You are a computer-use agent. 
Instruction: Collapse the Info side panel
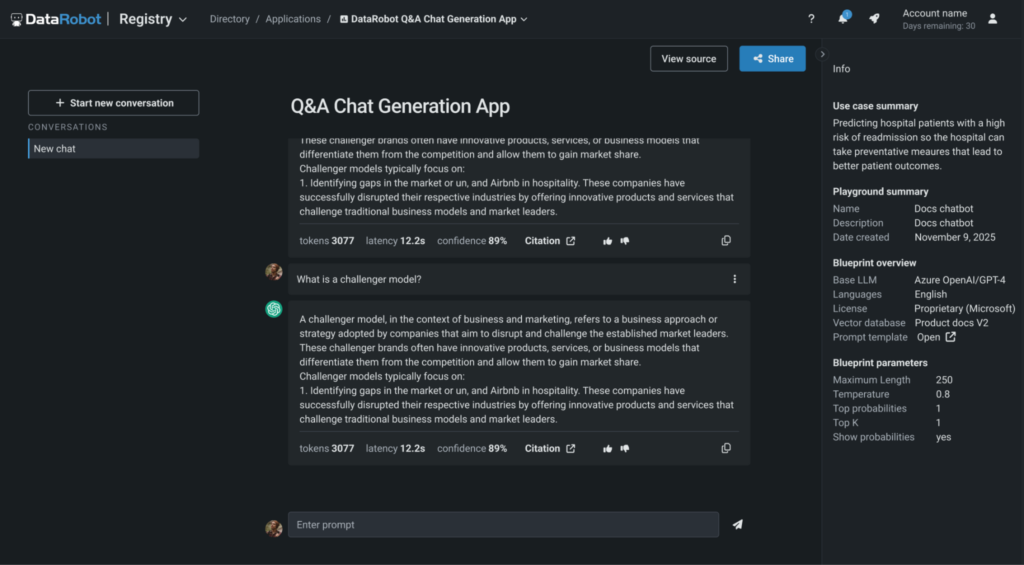point(822,54)
